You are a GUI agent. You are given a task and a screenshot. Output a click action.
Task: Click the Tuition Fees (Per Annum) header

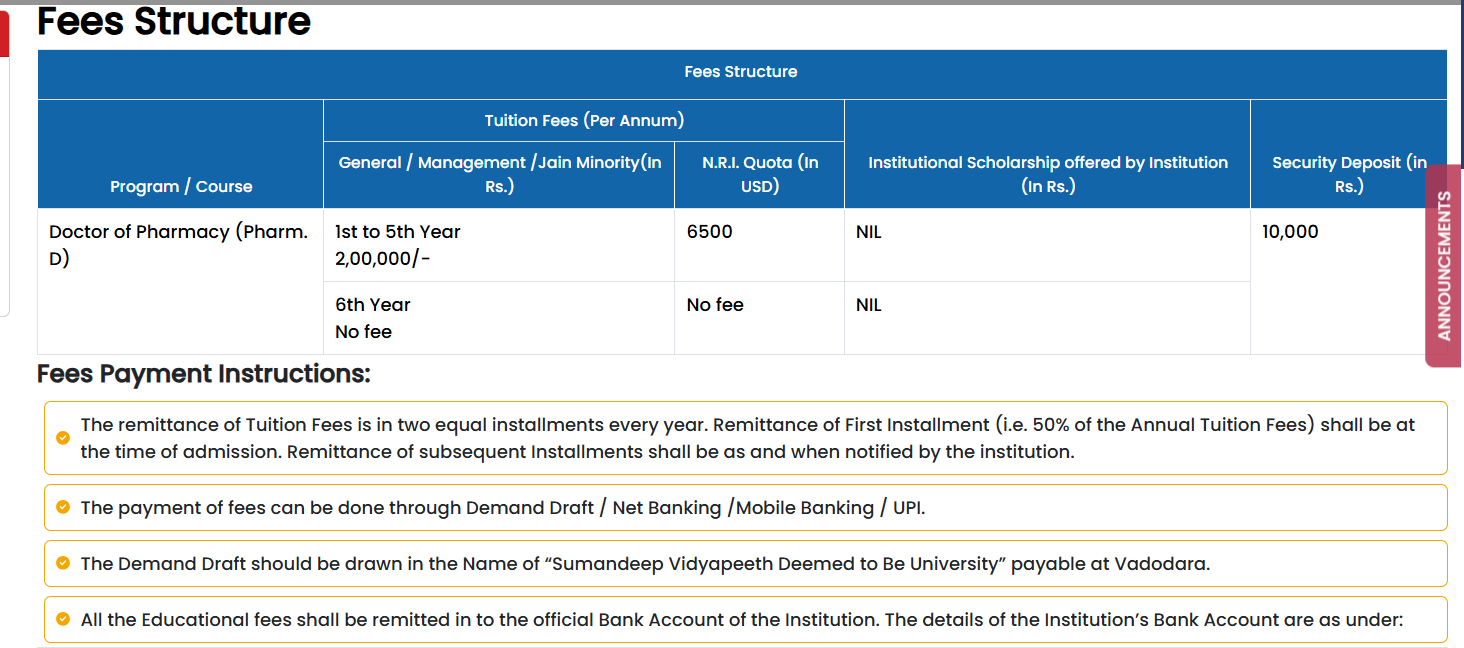coord(584,120)
